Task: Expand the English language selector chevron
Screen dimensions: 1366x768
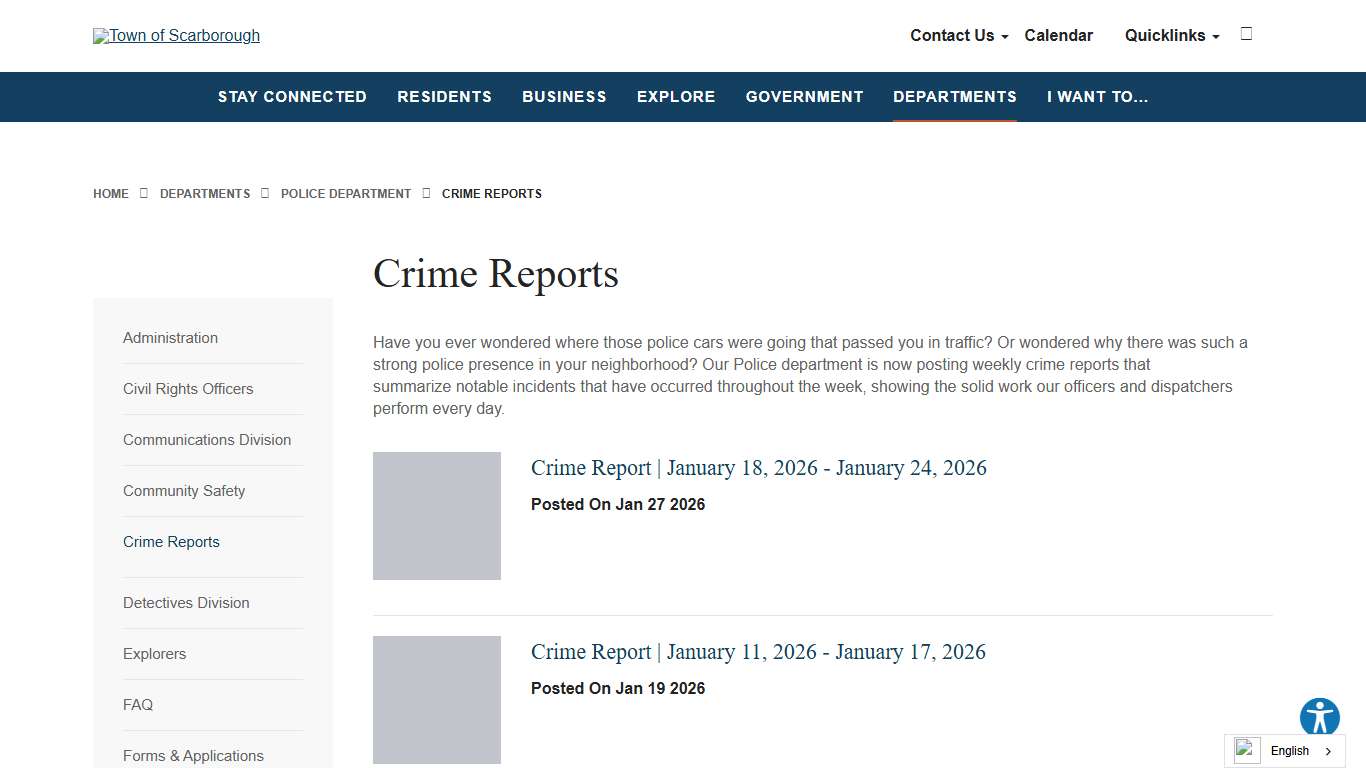Action: (1327, 751)
